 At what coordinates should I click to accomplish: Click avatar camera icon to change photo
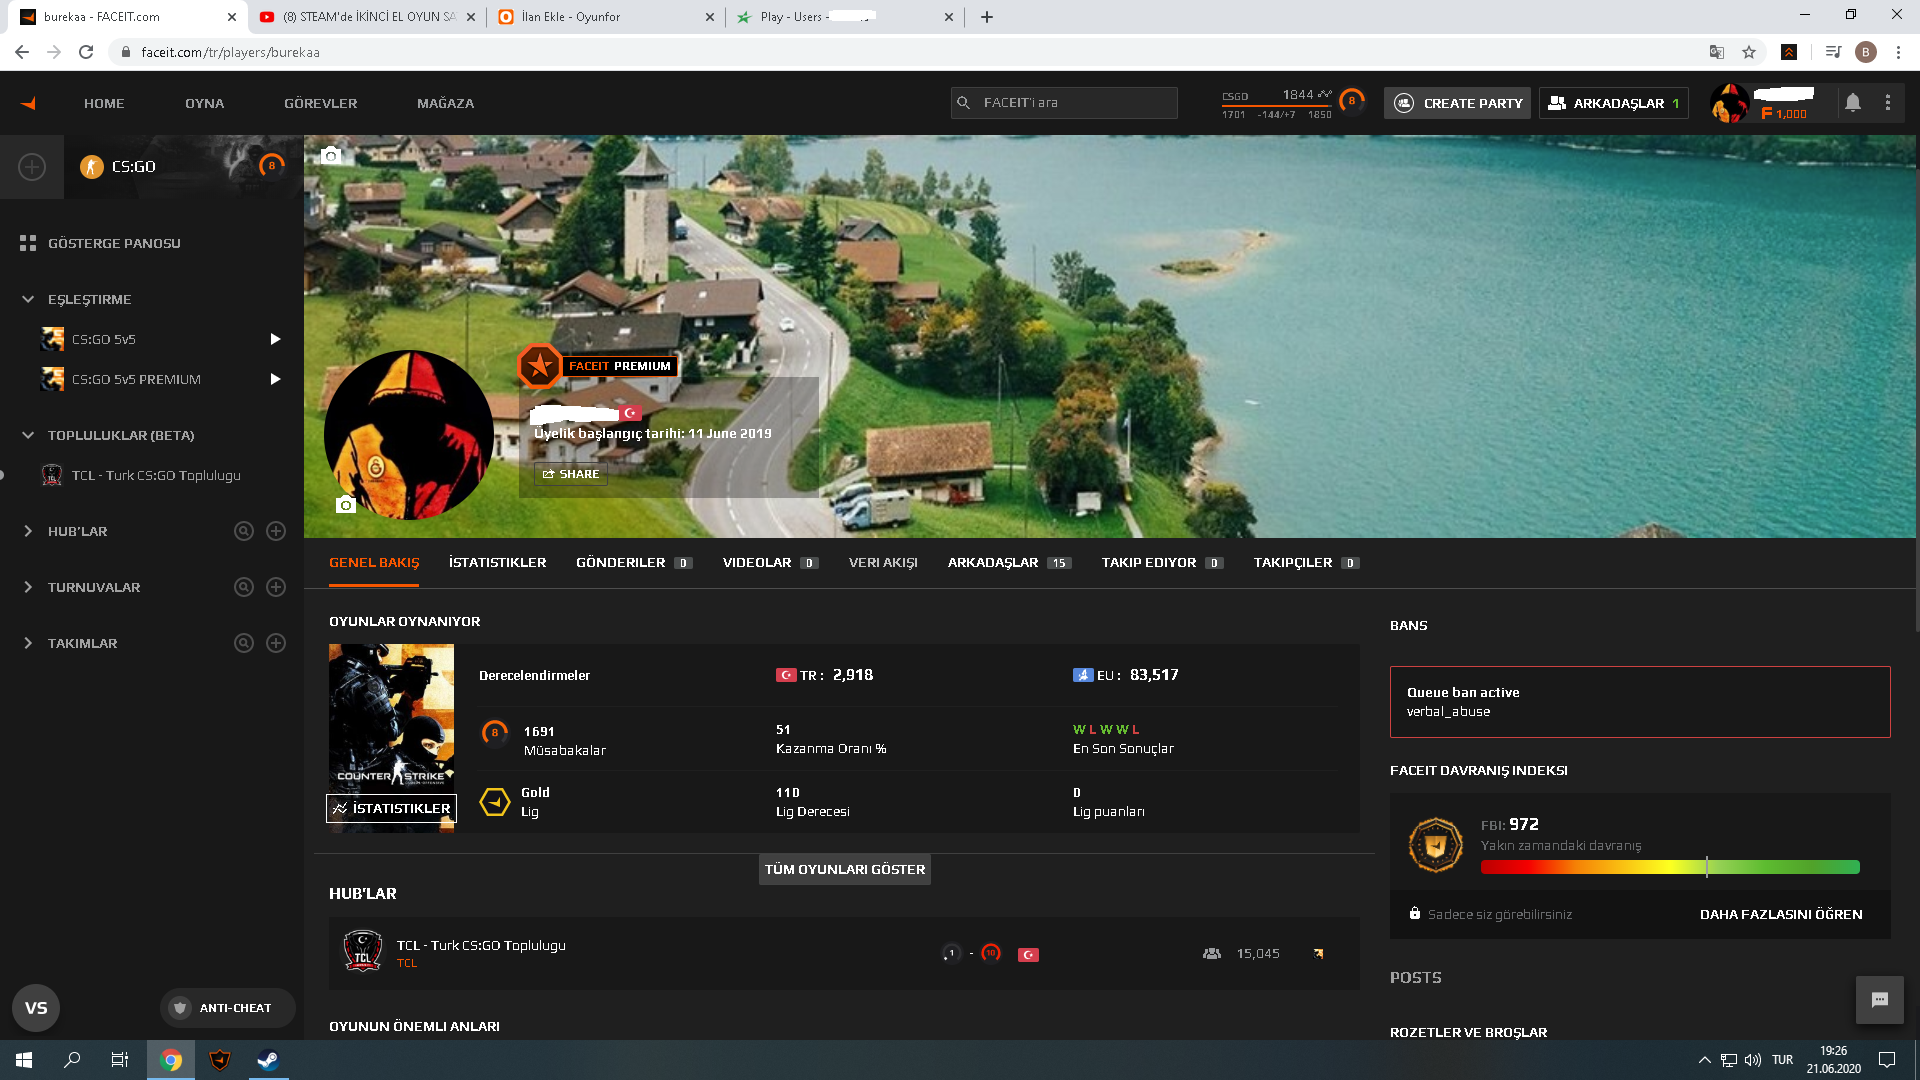(346, 504)
